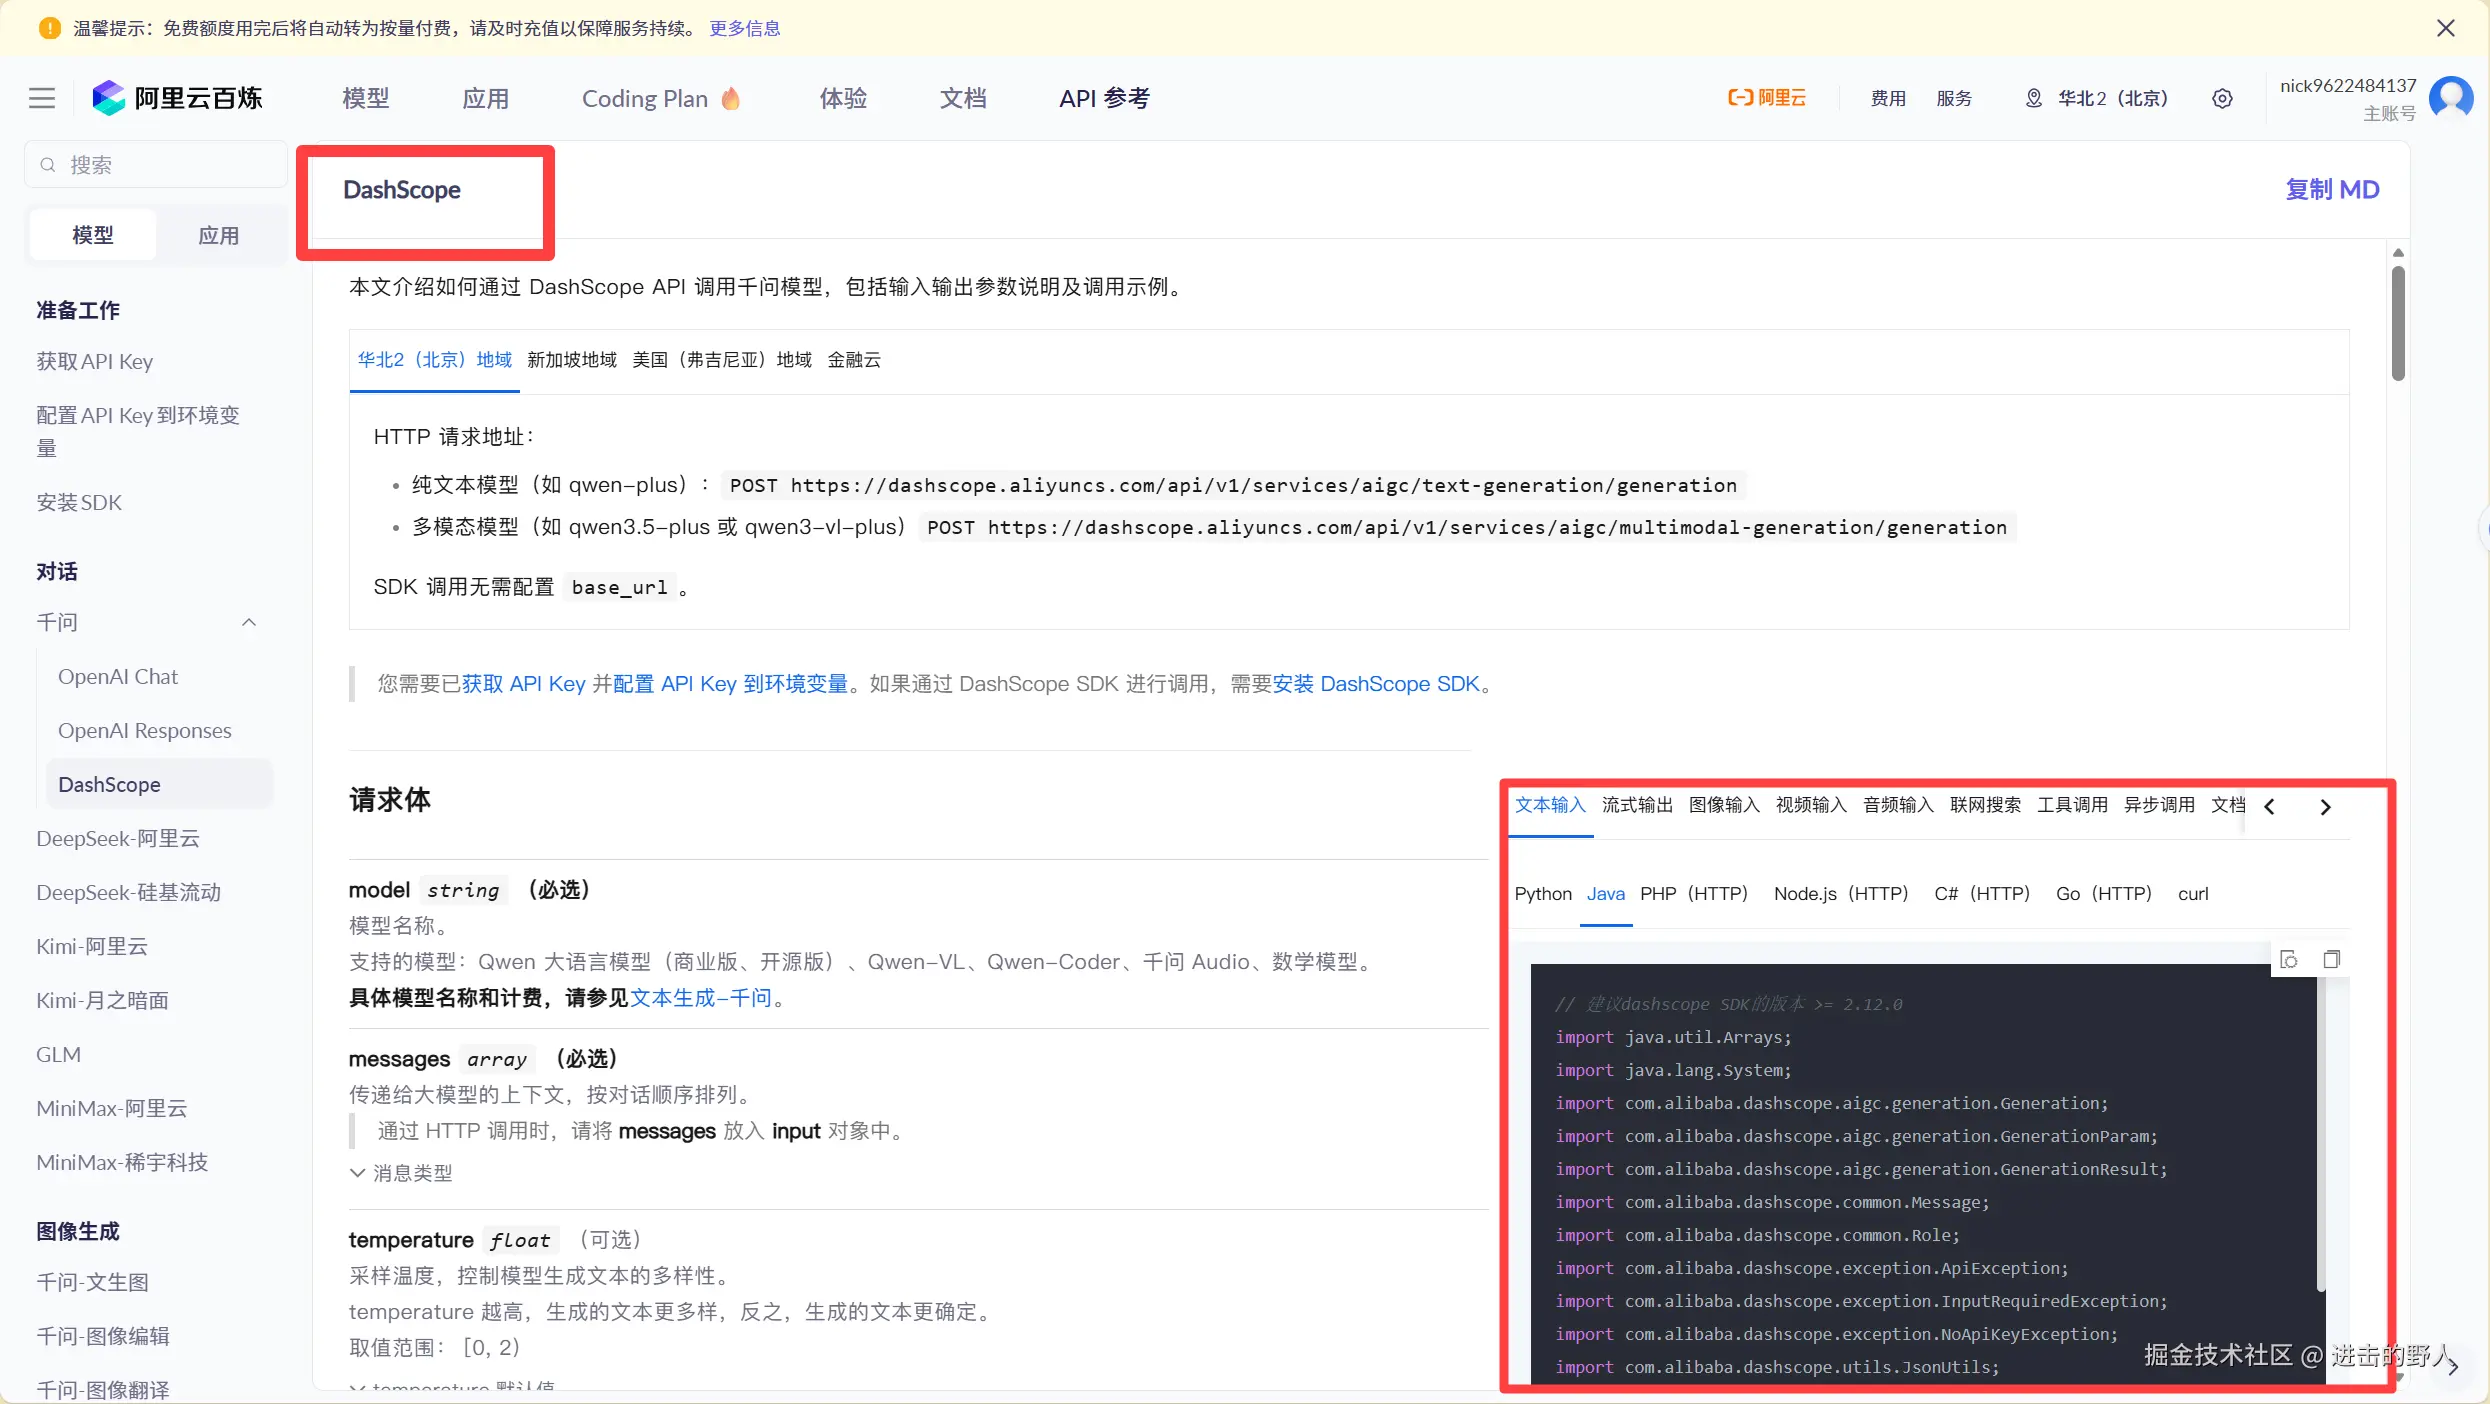Collapse the 千问 sidebar group
Viewport: 2490px width, 1404px height.
tap(249, 622)
